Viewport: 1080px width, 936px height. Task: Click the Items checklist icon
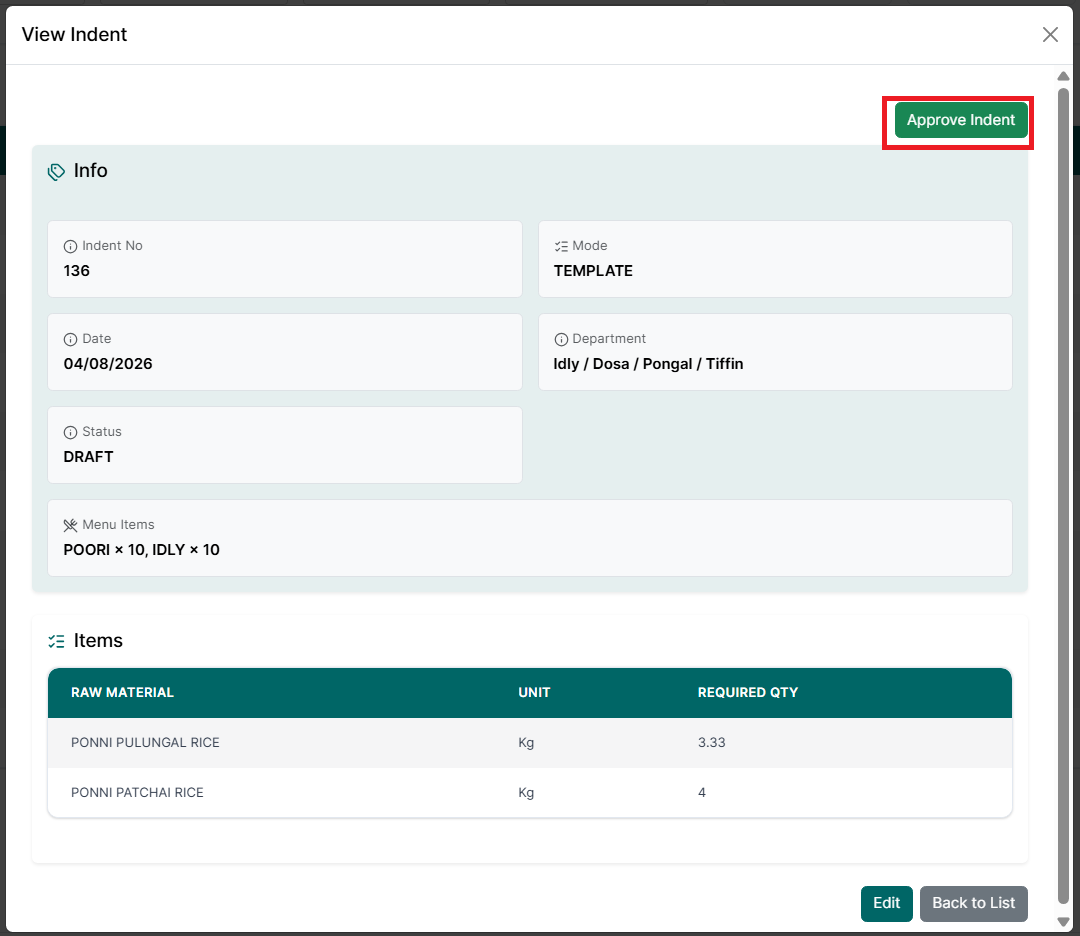click(x=56, y=641)
